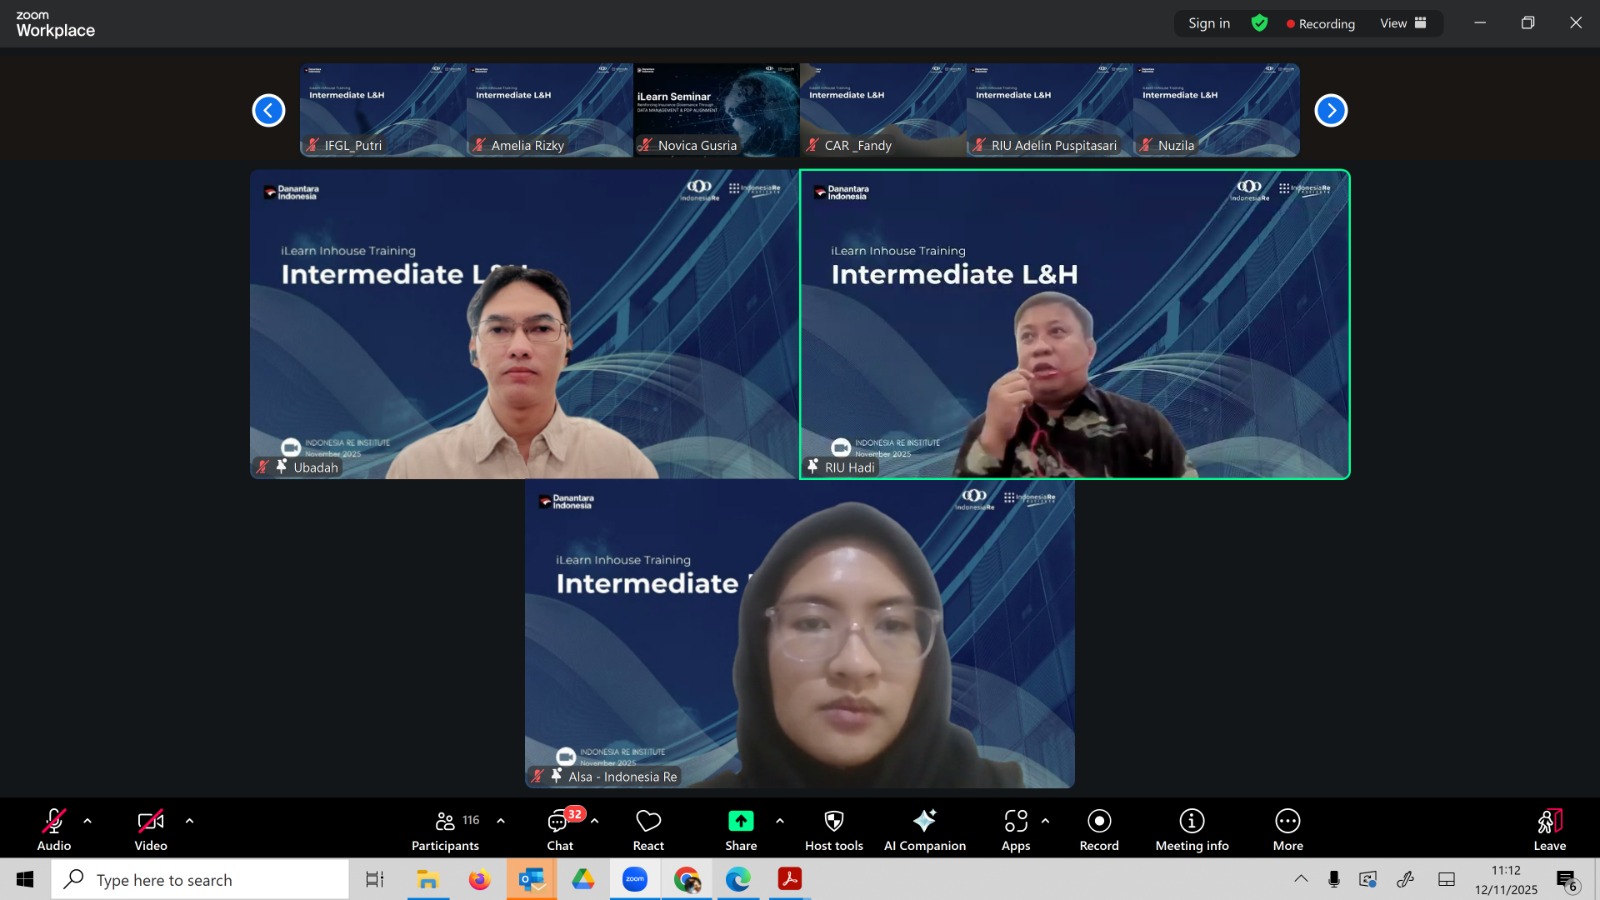Viewport: 1600px width, 900px height.
Task: Toggle the Record button
Action: click(x=1099, y=829)
